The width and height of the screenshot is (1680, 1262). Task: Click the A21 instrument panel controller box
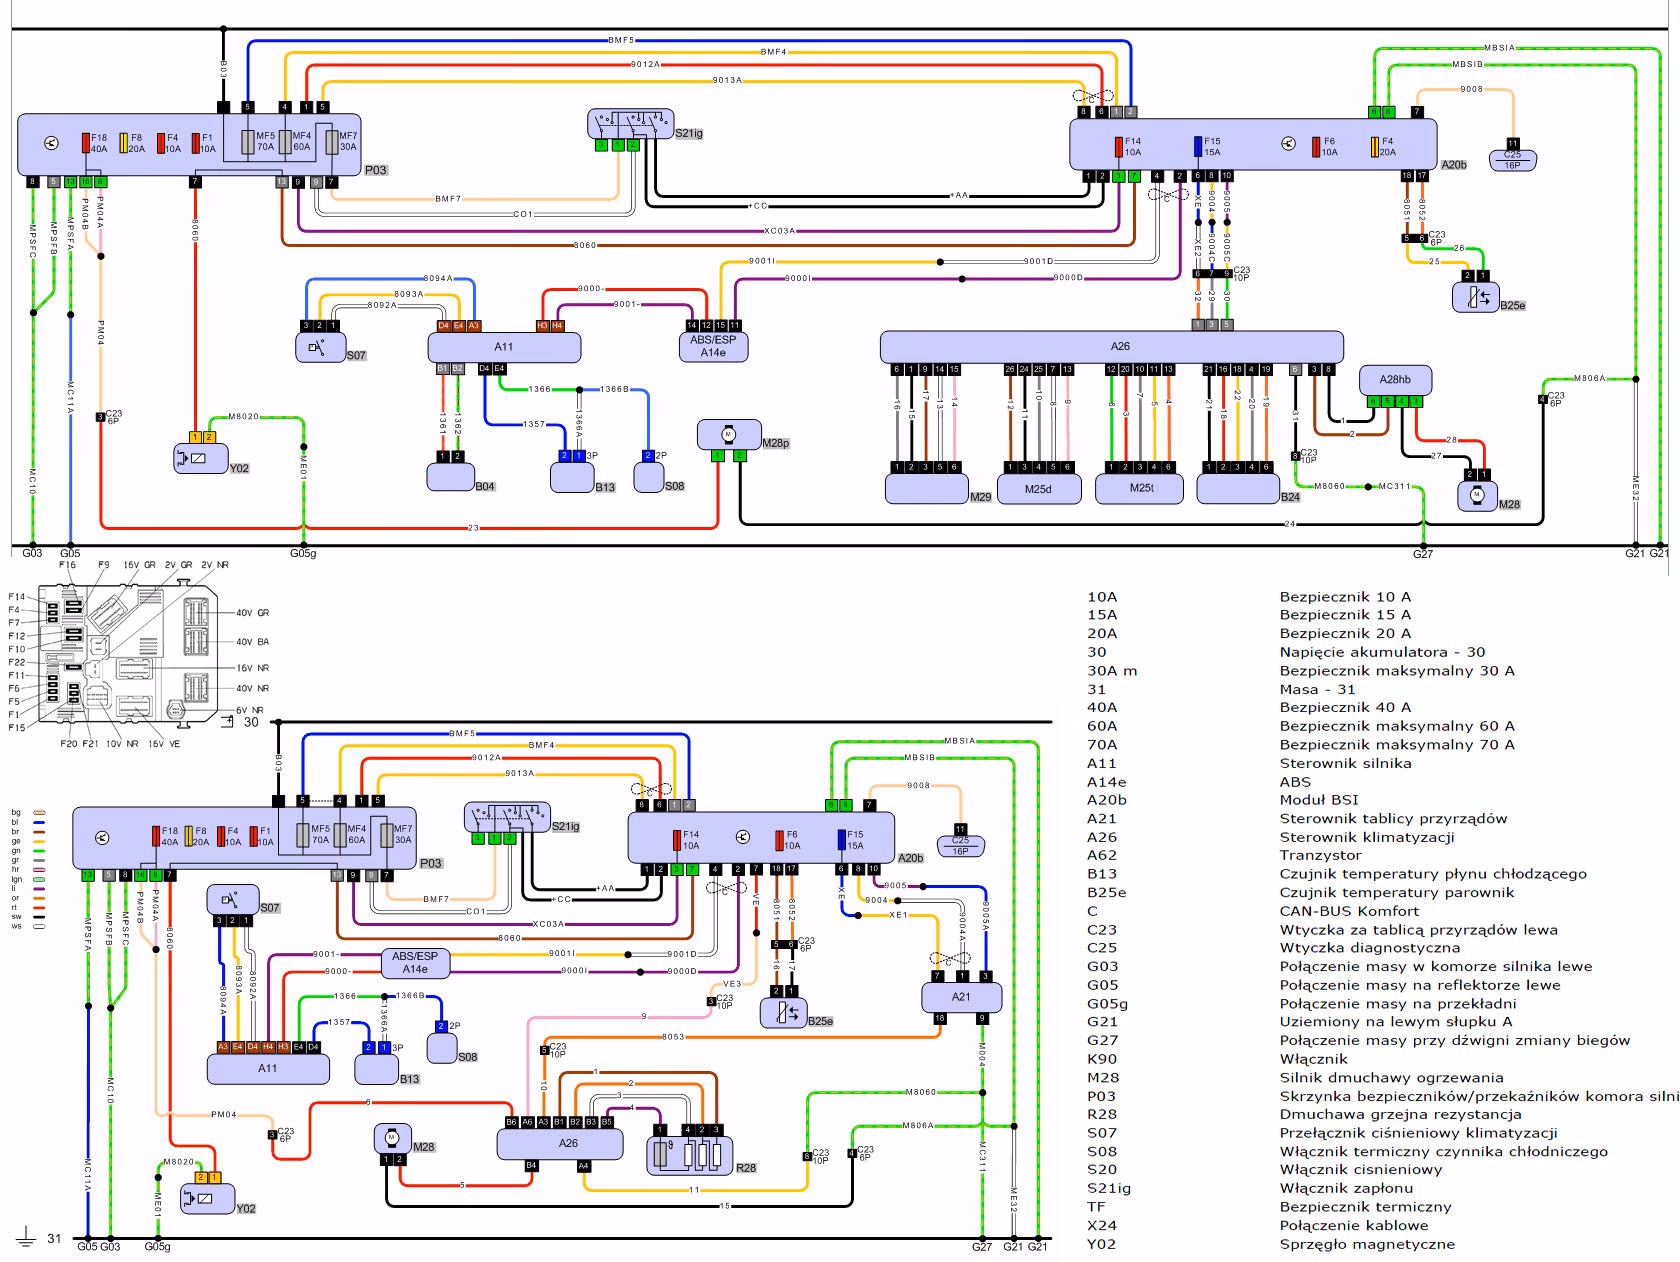(960, 997)
